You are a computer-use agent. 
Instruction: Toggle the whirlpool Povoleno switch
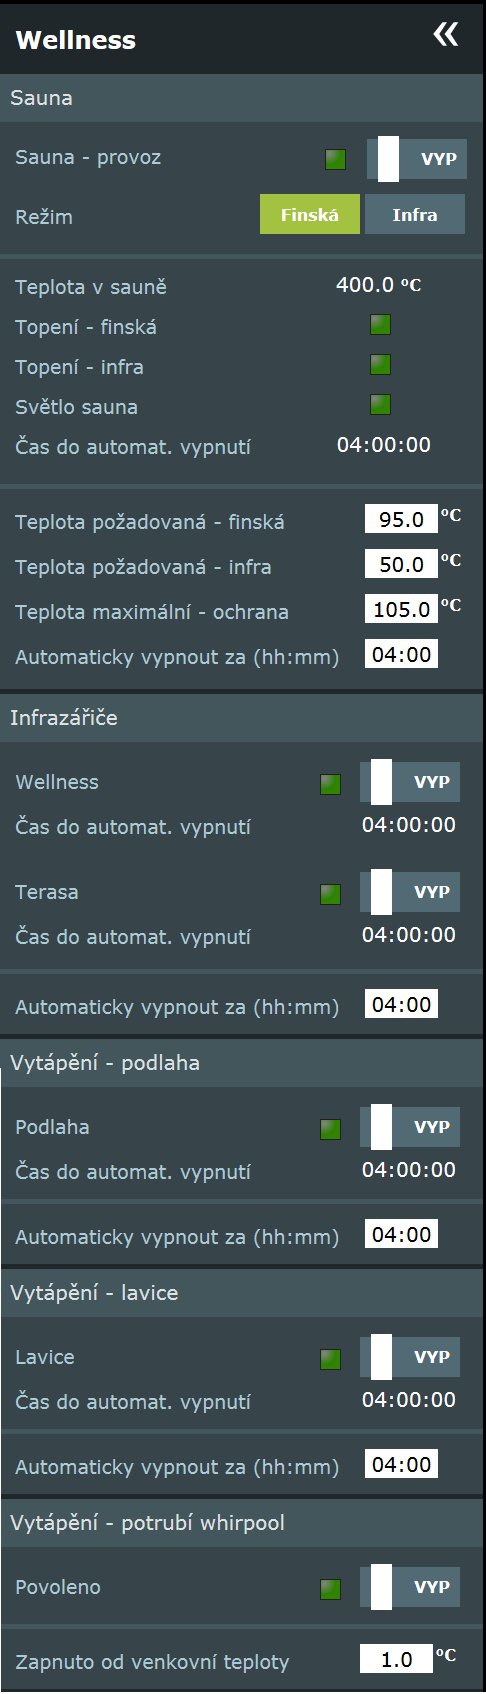point(410,1587)
